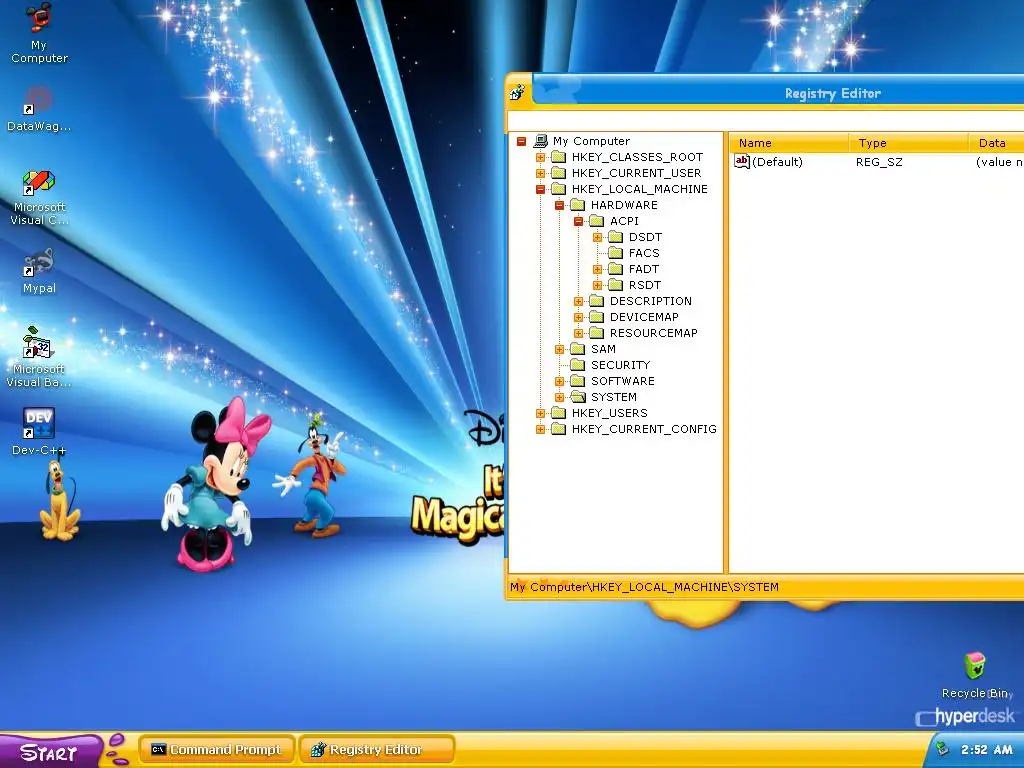Expand the HKEY_USERS node
Screen dimensions: 1024x768
(540, 413)
